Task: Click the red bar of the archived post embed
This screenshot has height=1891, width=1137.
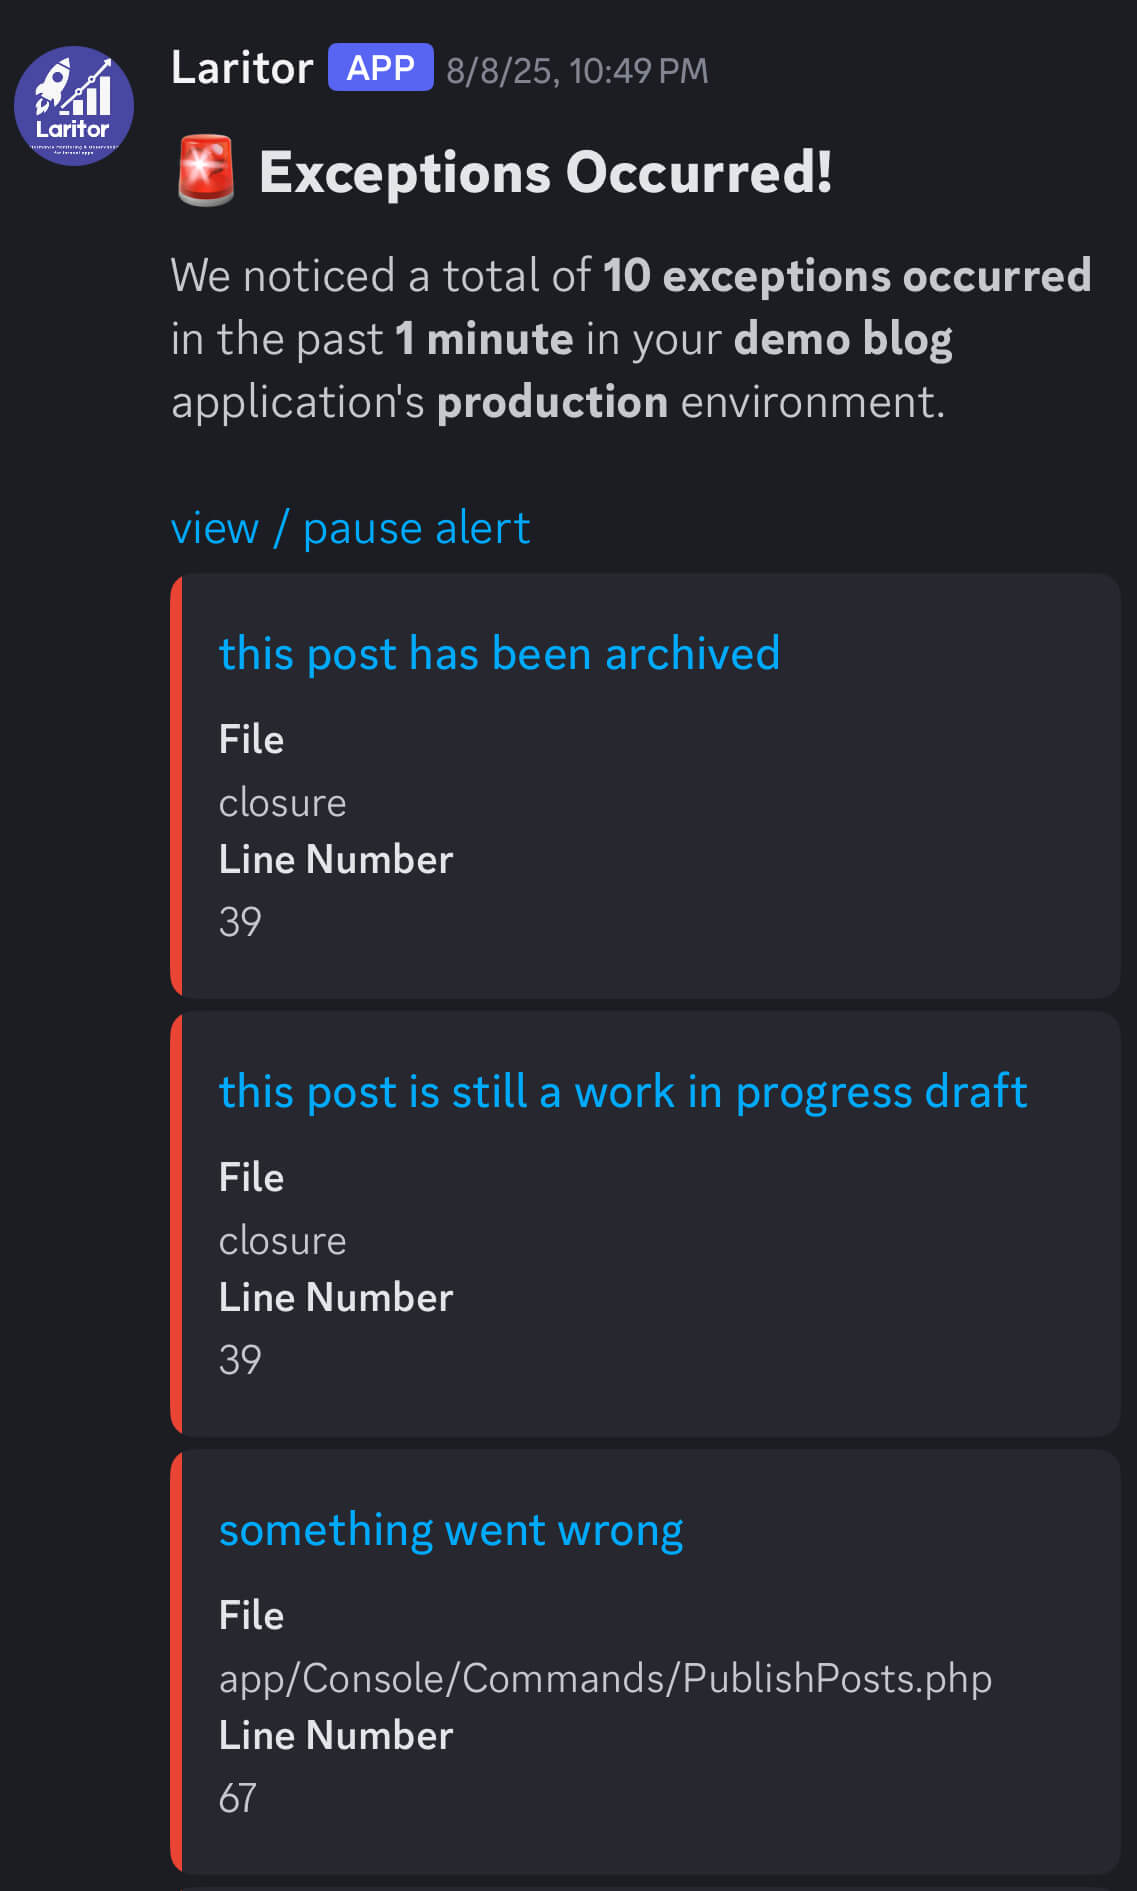Action: pos(177,785)
